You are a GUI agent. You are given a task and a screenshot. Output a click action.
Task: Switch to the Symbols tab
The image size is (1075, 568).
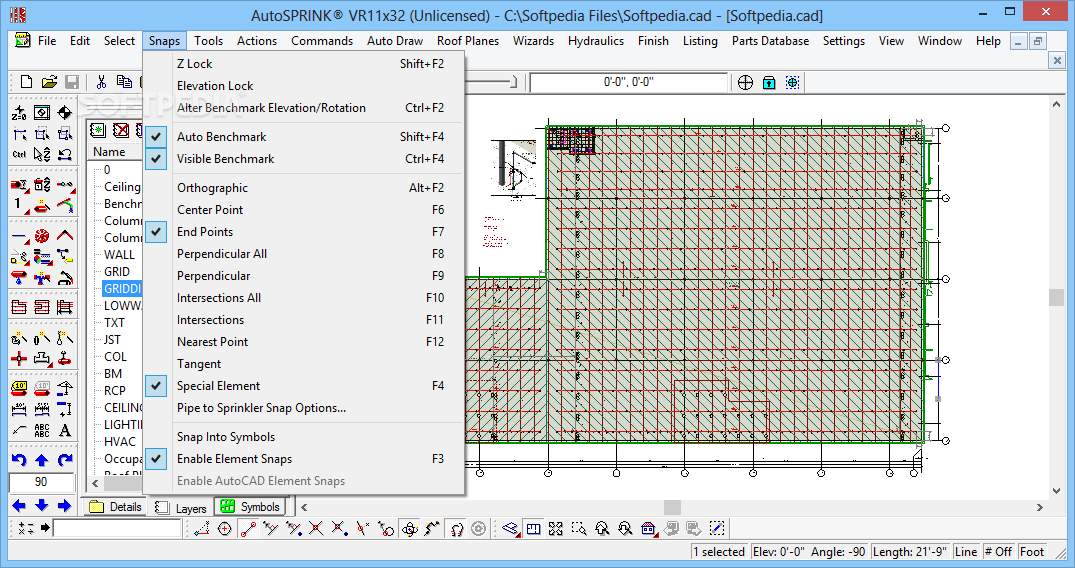250,507
